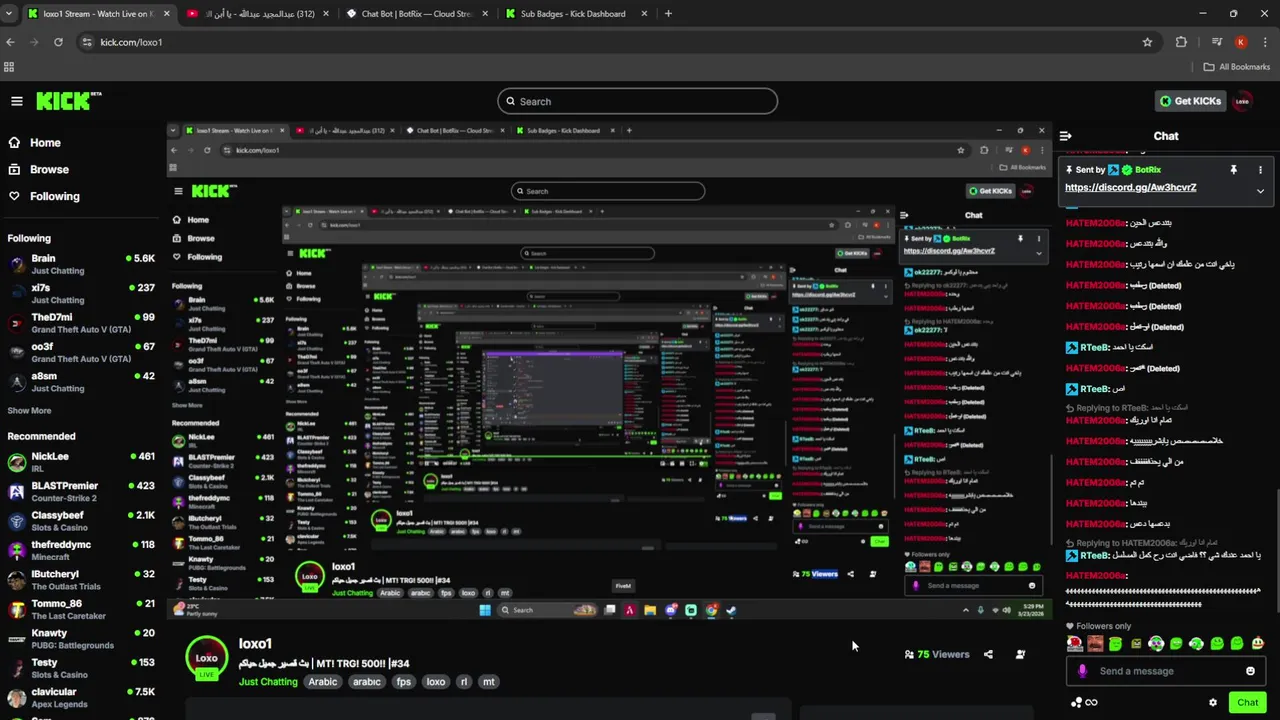Click the Get KICKs button

(1190, 101)
